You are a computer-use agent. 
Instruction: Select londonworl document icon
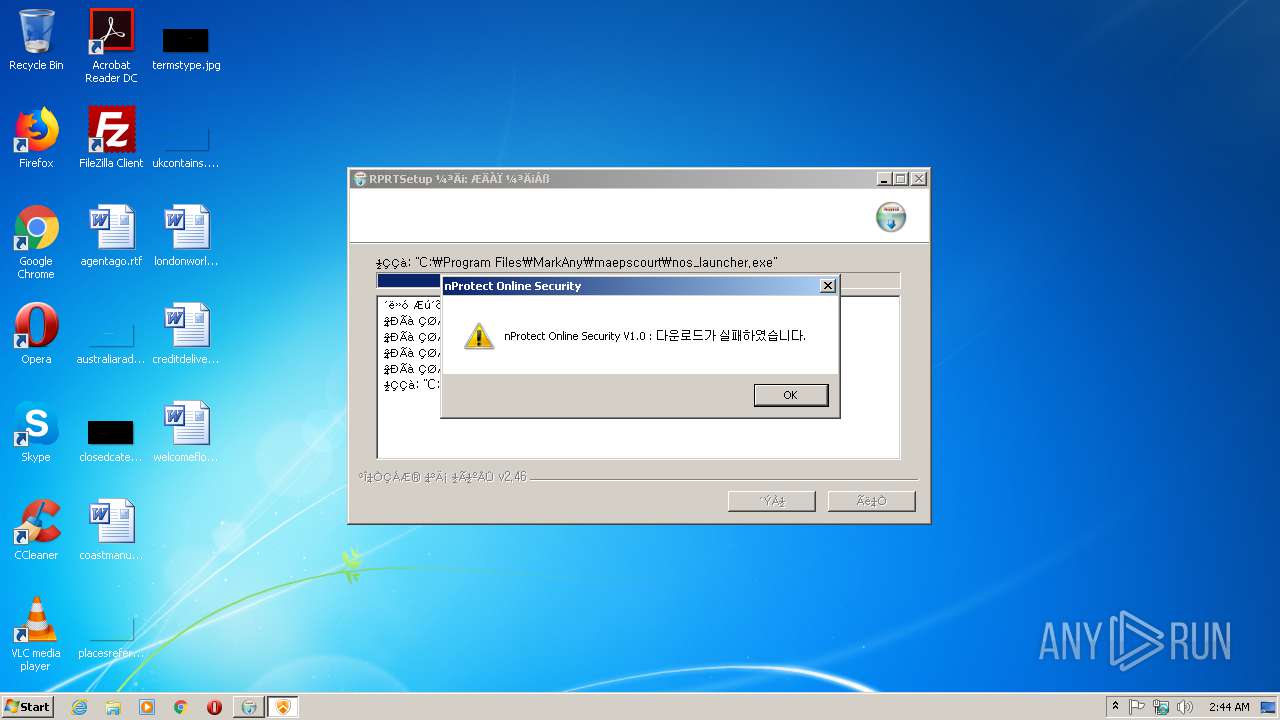tap(186, 236)
